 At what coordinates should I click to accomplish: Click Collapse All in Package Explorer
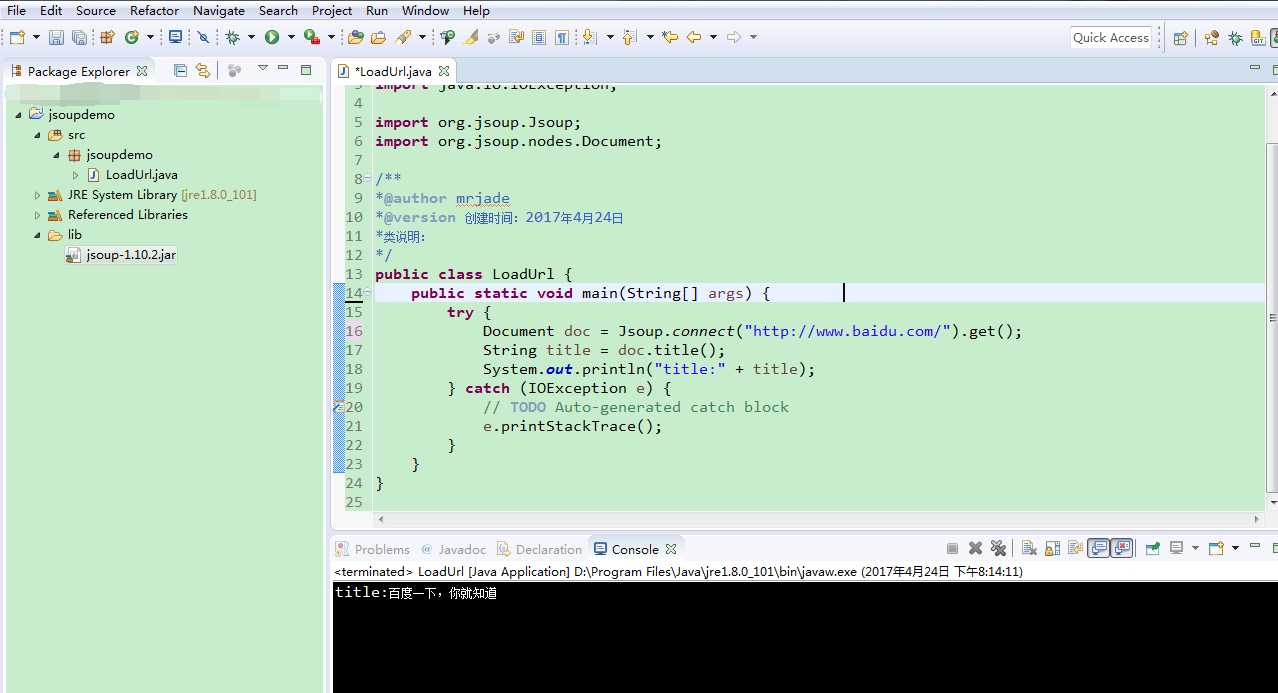(180, 70)
